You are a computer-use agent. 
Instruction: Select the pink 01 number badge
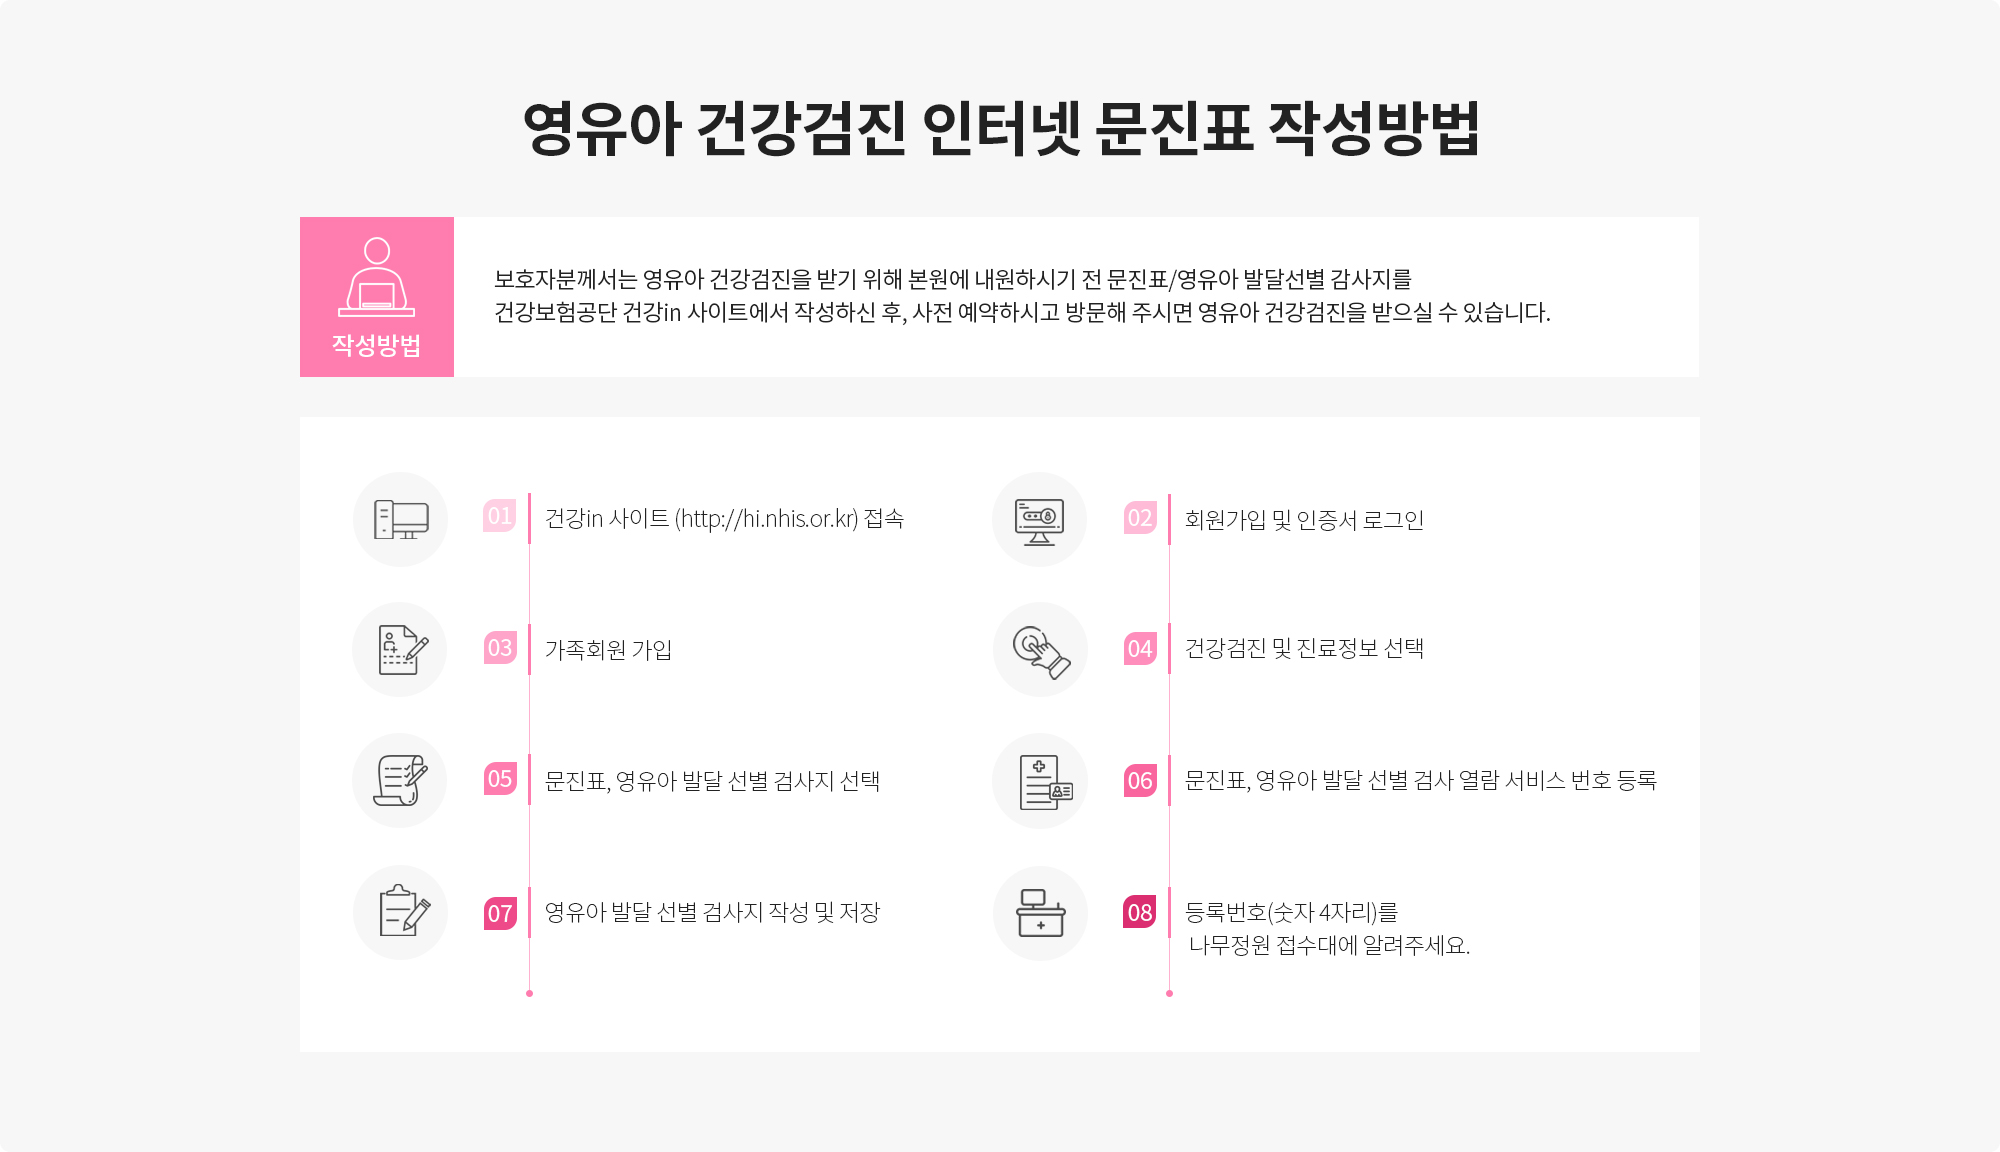pyautogui.click(x=500, y=516)
